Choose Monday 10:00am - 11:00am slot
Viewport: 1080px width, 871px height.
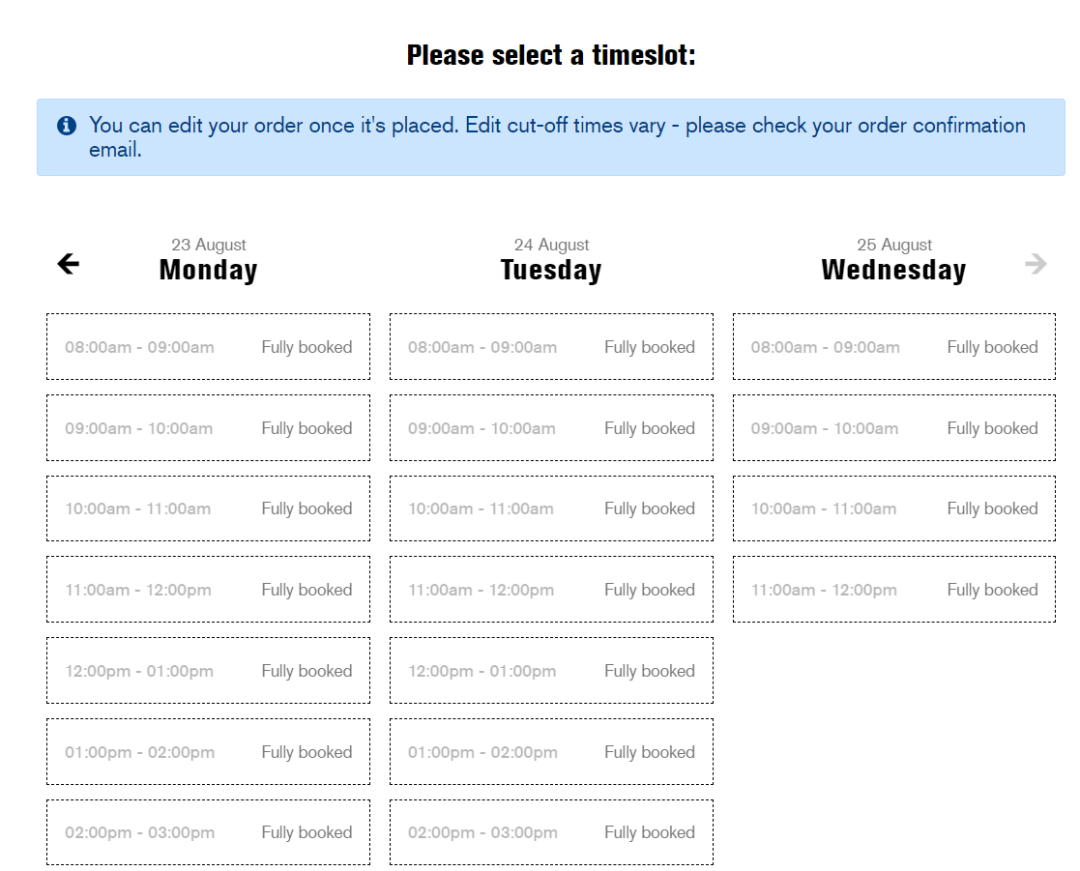coord(208,509)
